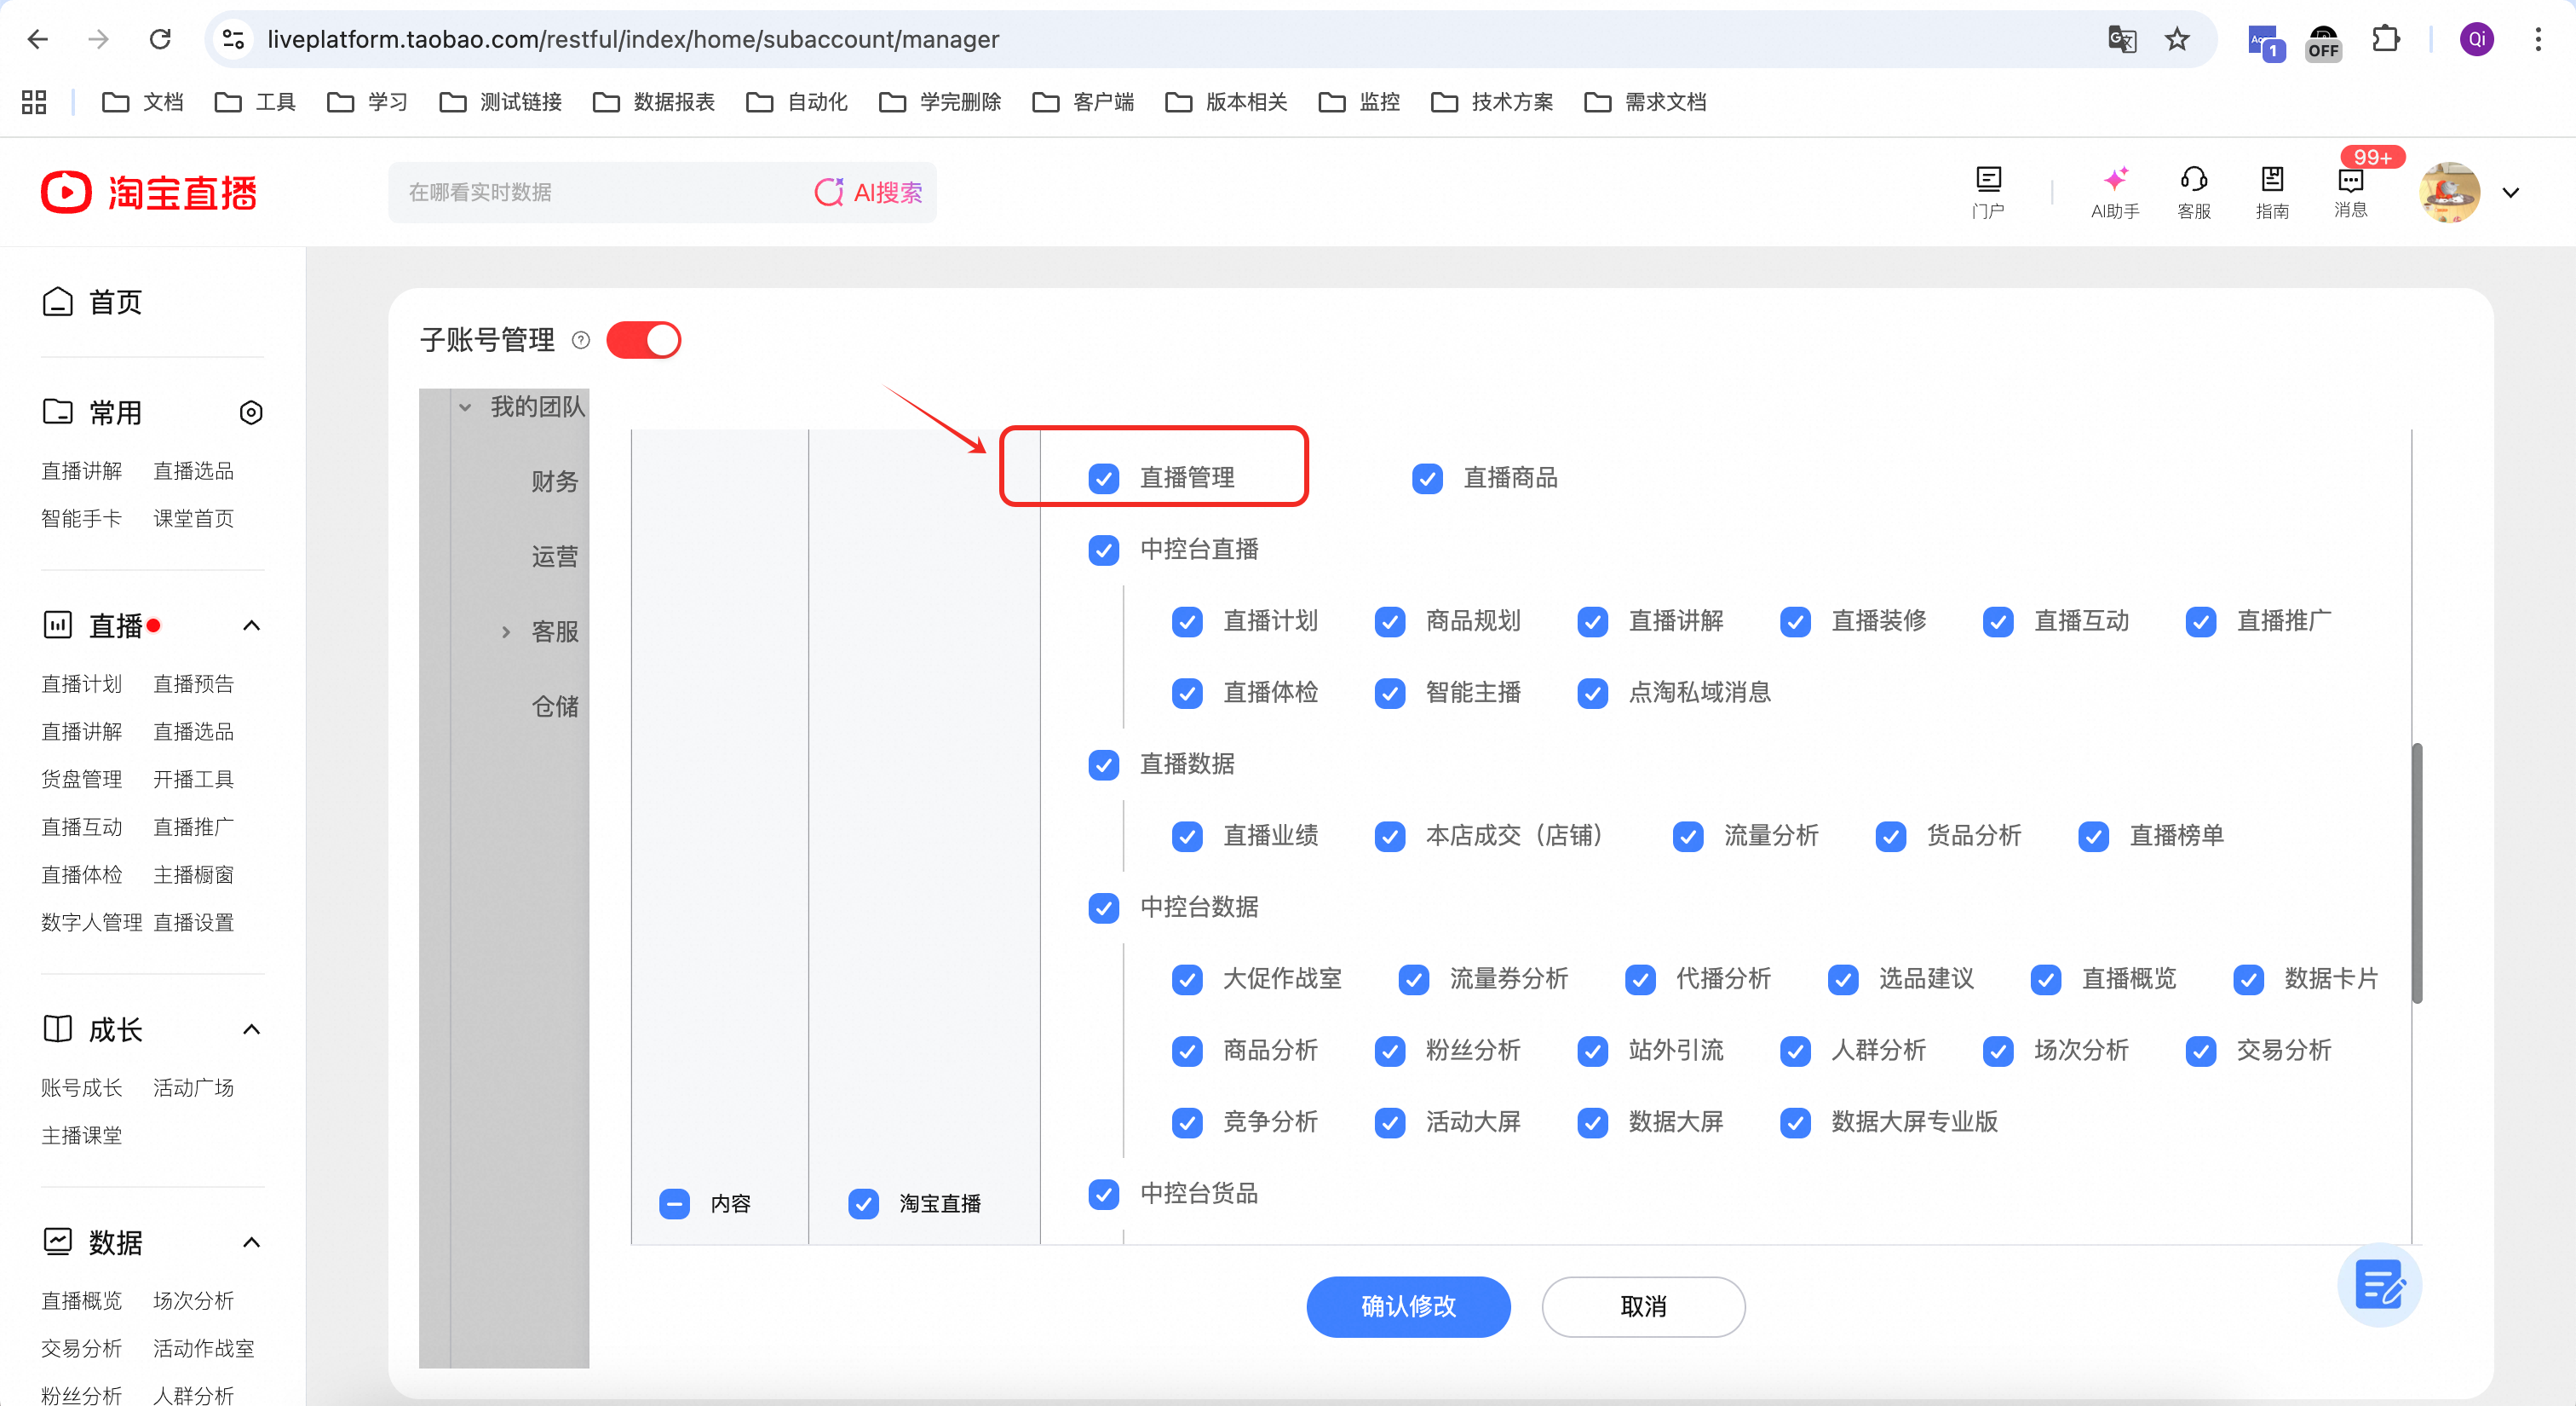
Task: Click the site info icon in address bar
Action: pos(234,39)
